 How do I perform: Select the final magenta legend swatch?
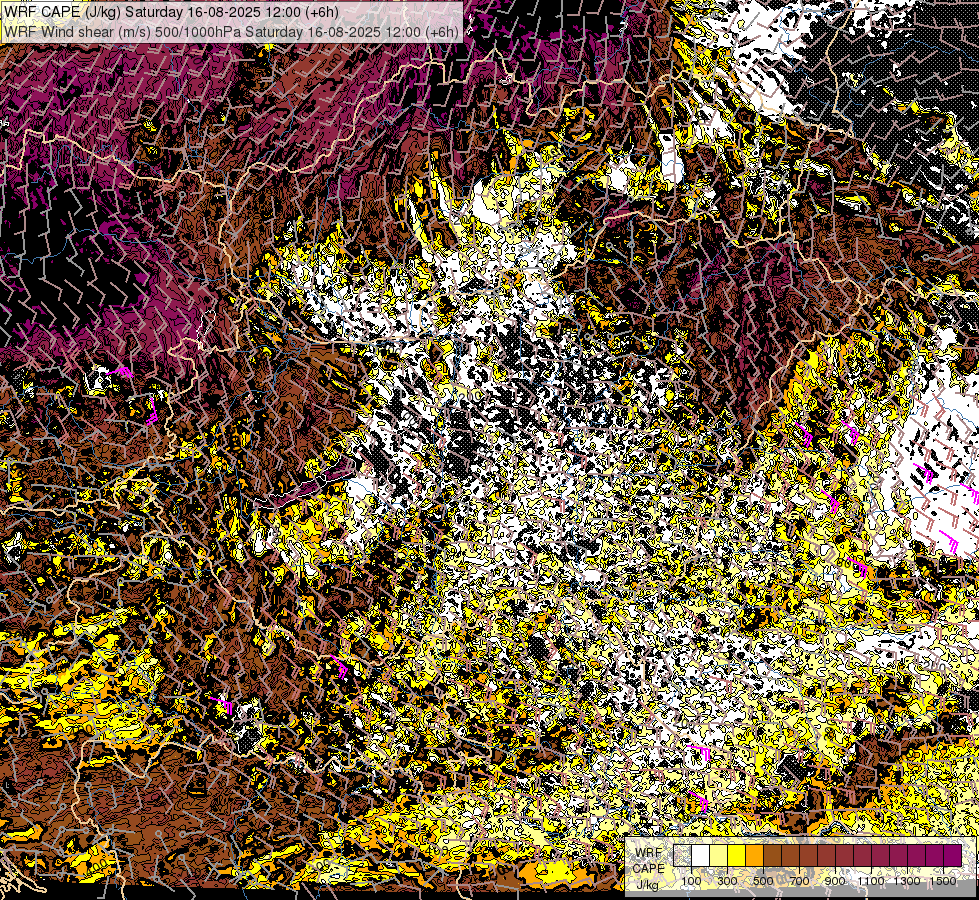coord(952,855)
